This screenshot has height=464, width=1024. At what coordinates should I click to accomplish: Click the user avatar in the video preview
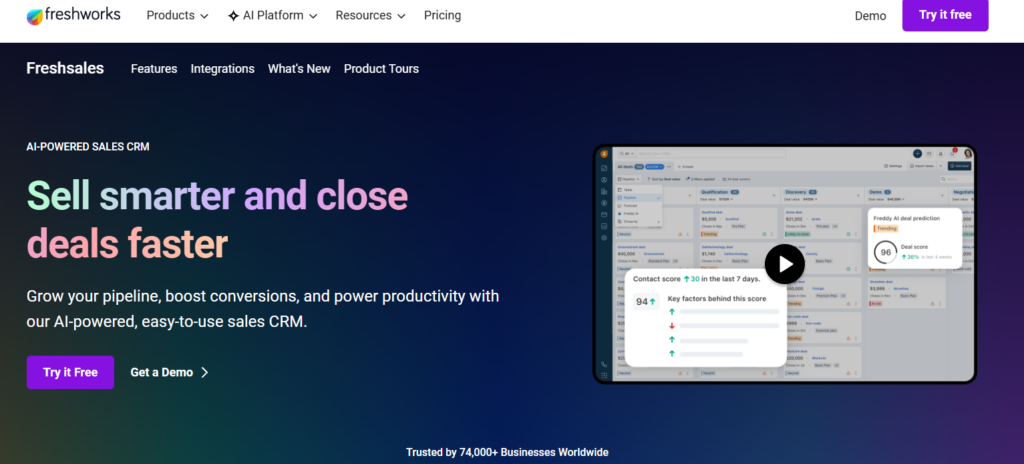(x=968, y=154)
